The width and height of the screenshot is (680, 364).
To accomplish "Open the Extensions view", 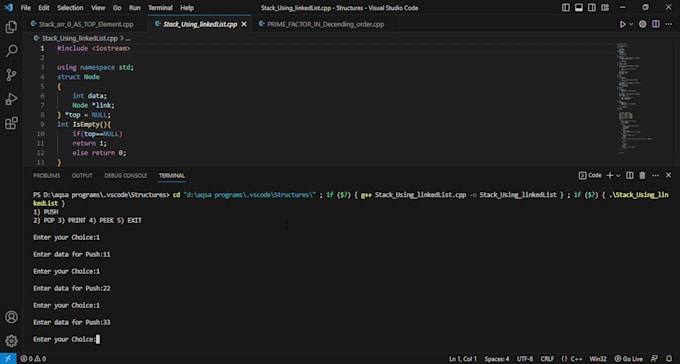I will click(x=11, y=123).
